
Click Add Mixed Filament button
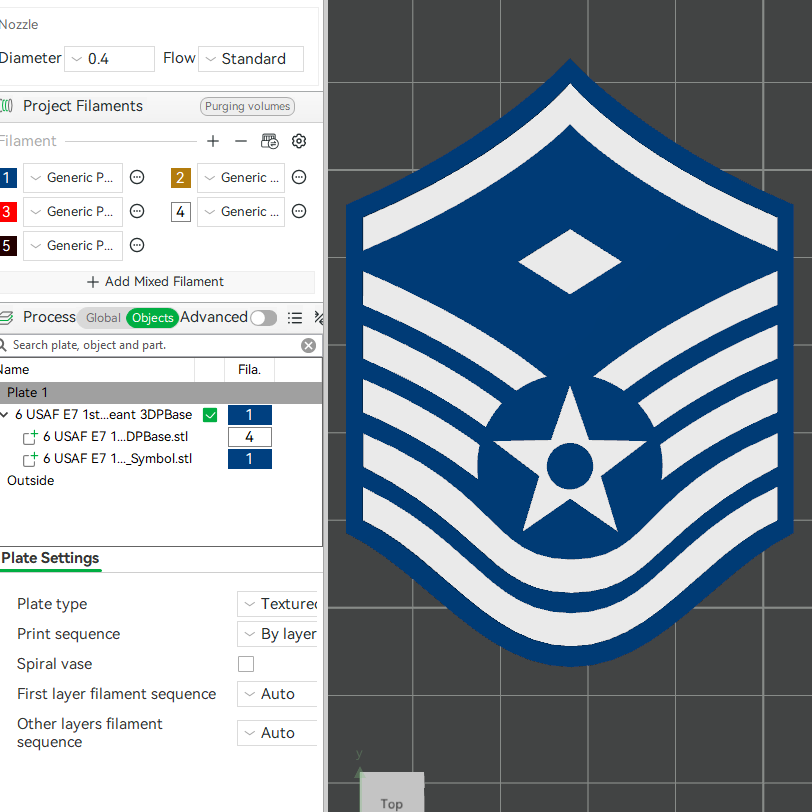coord(156,282)
